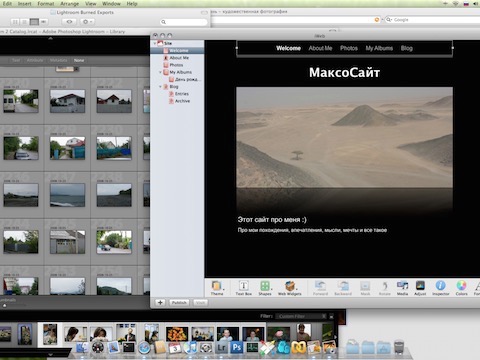480x360 pixels.
Task: Select the 'Этот сайт про меня :)' heading
Action: (272, 220)
